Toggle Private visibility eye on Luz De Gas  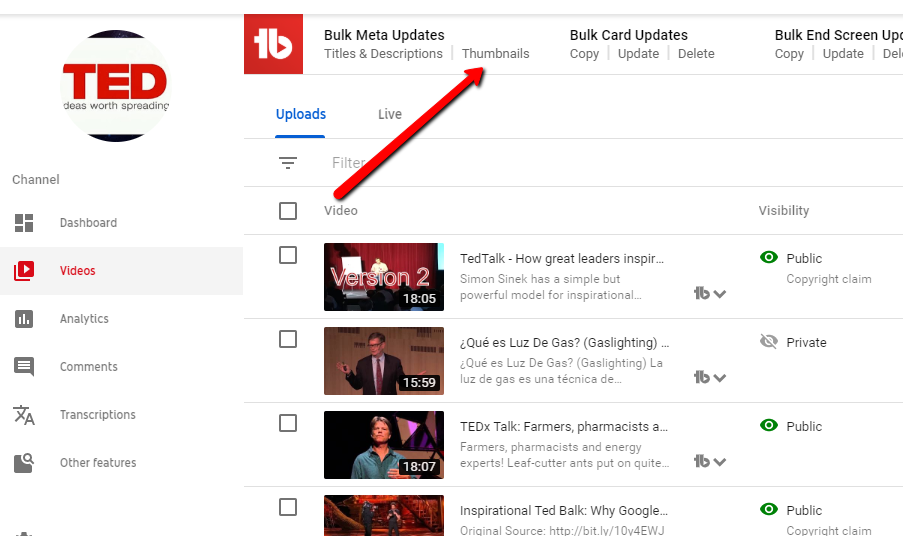click(768, 342)
